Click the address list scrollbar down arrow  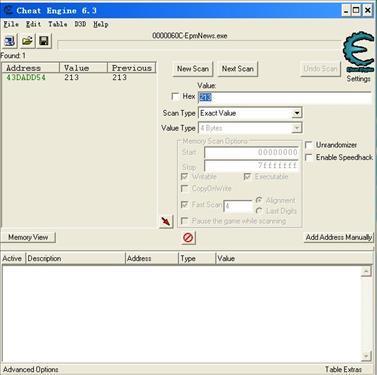coord(366,356)
